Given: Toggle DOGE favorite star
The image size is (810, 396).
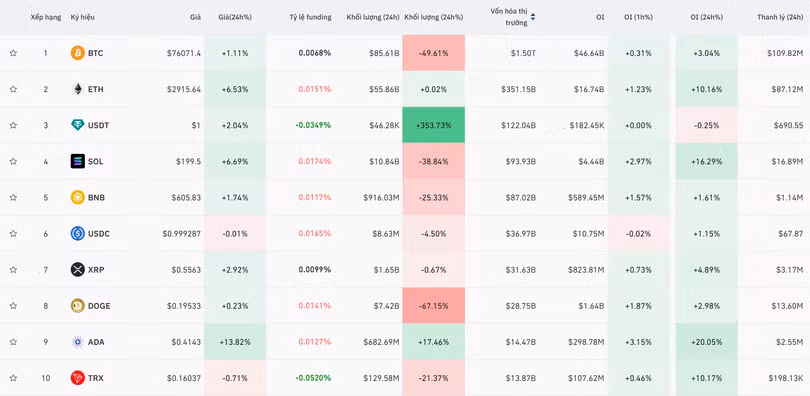Looking at the screenshot, I should point(13,306).
